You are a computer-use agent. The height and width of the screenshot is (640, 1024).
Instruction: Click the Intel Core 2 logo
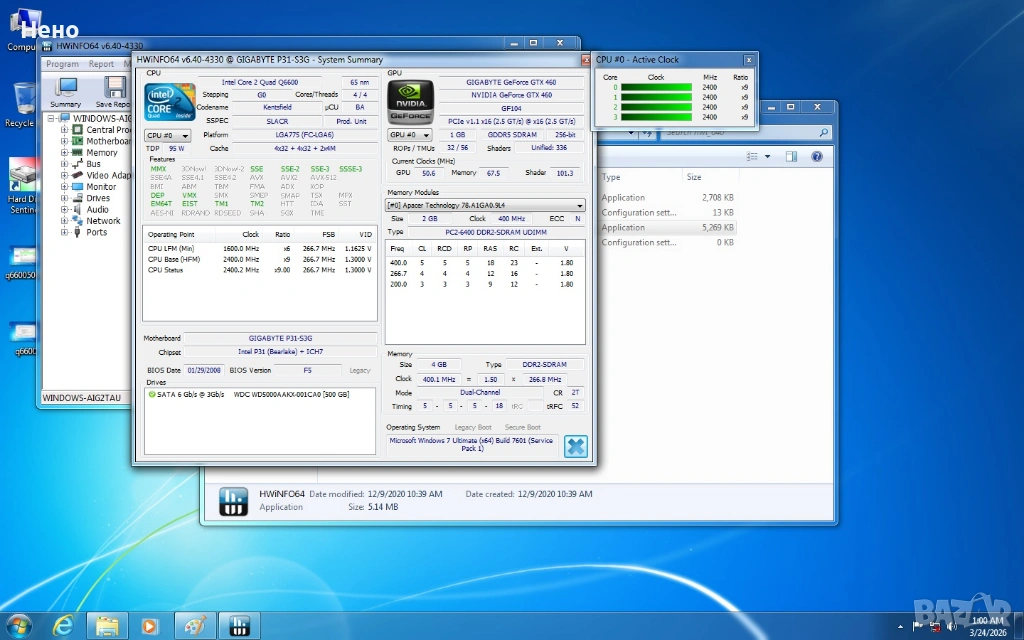coord(170,101)
